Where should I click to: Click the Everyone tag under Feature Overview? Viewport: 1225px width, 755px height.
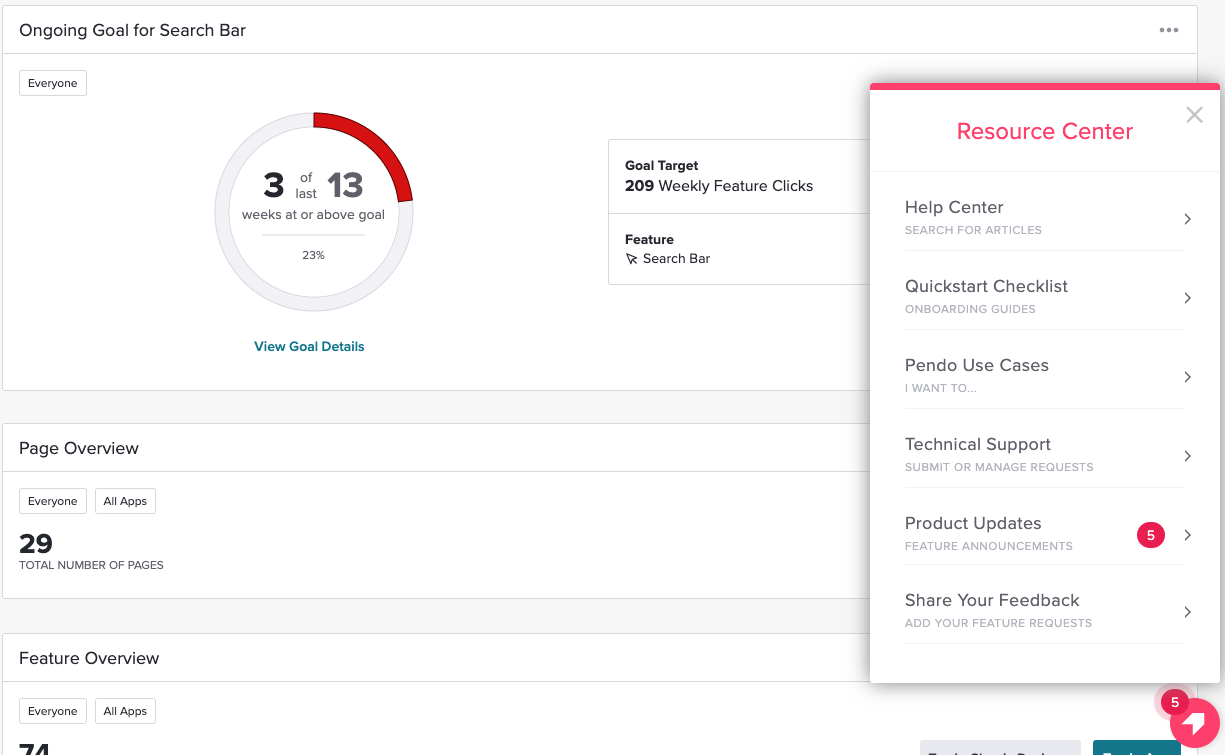coord(53,711)
